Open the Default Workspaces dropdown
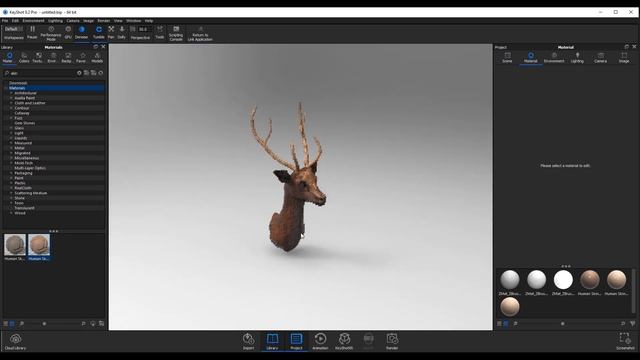This screenshot has width=640, height=360. [x=13, y=29]
